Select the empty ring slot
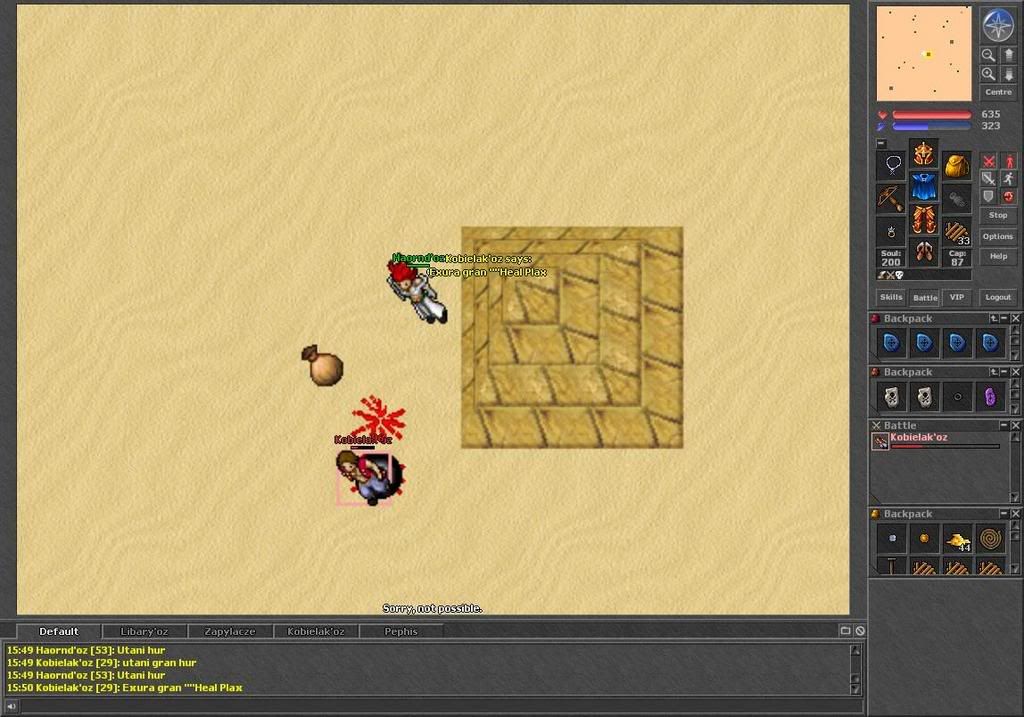This screenshot has width=1024, height=717. coord(891,232)
